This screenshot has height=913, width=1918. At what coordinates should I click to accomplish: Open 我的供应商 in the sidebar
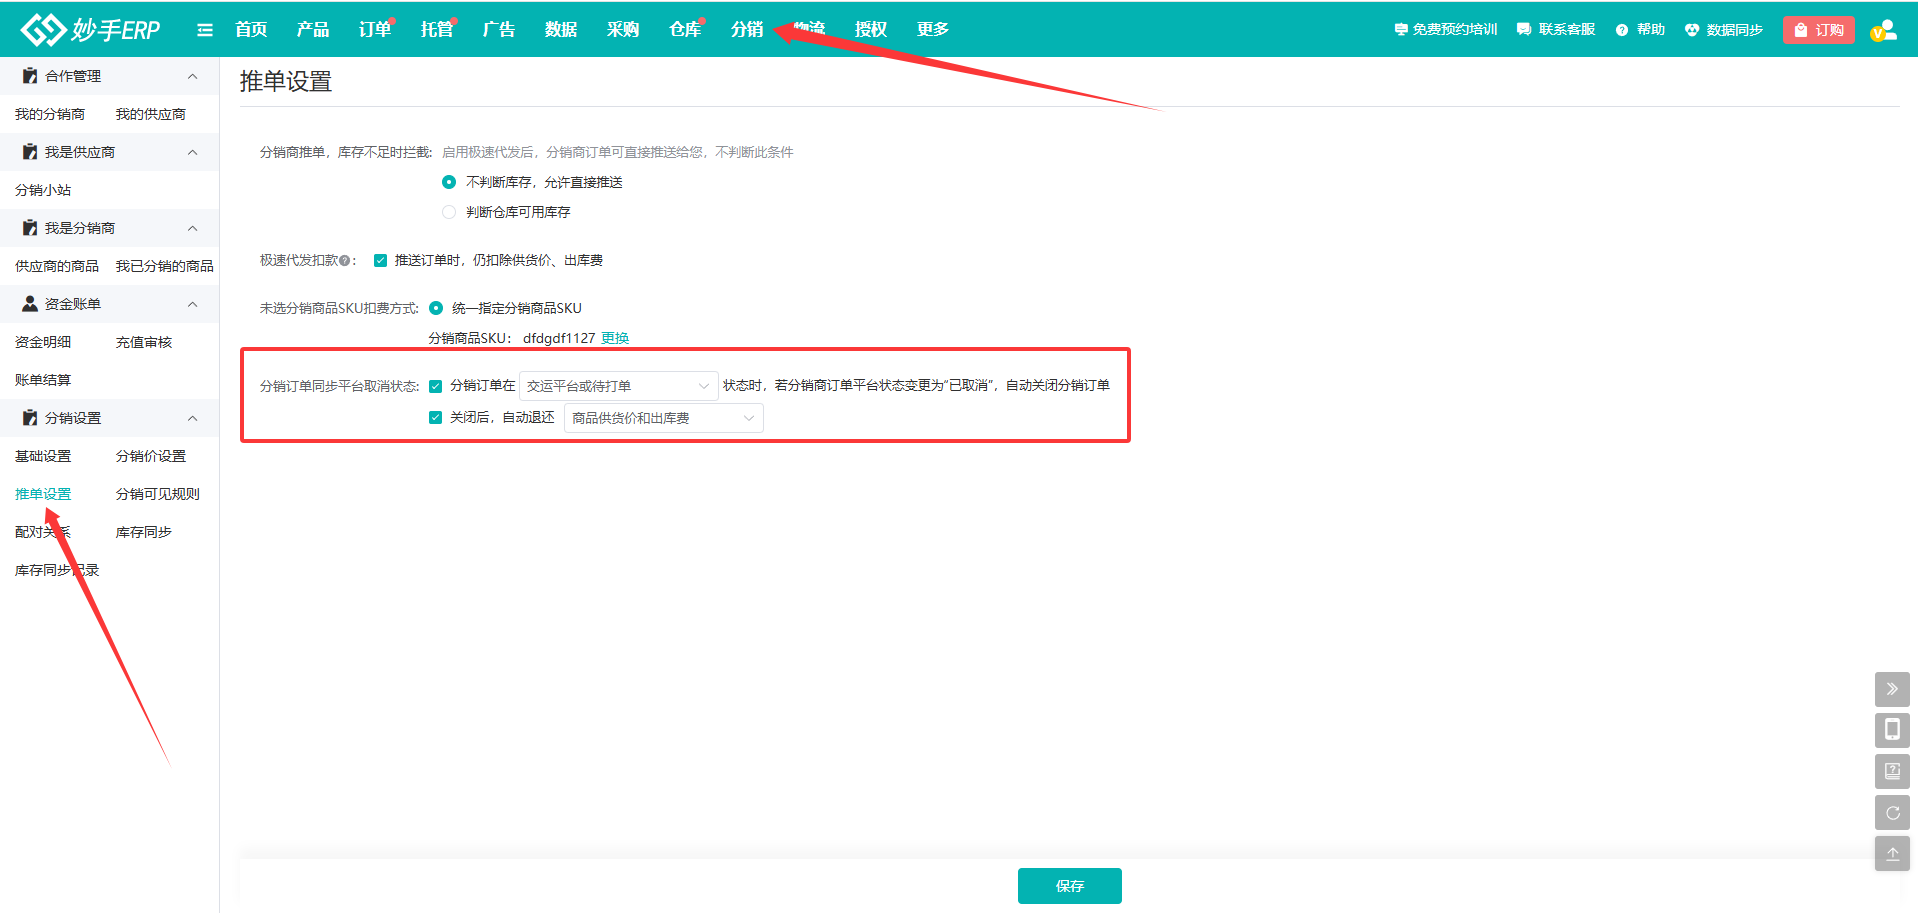coord(151,114)
